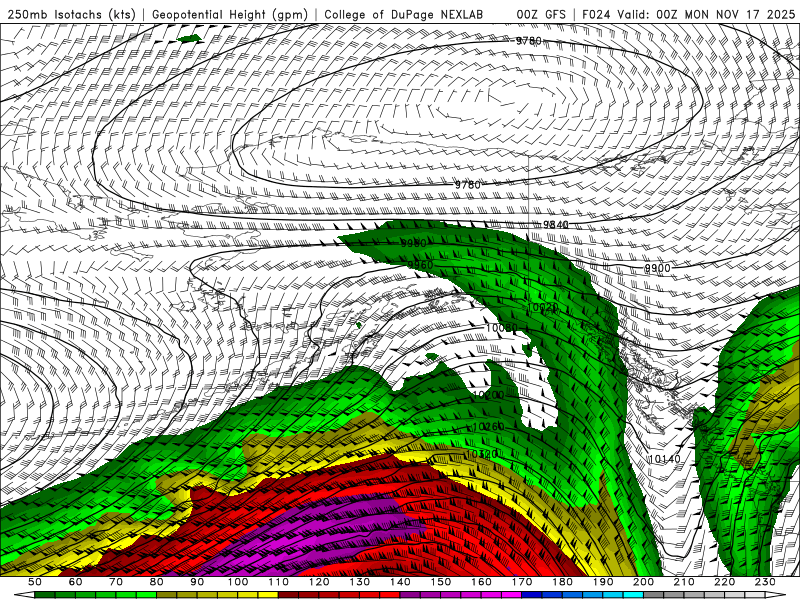Click 'College of DuPage NEXLAB' in the header

tap(404, 15)
